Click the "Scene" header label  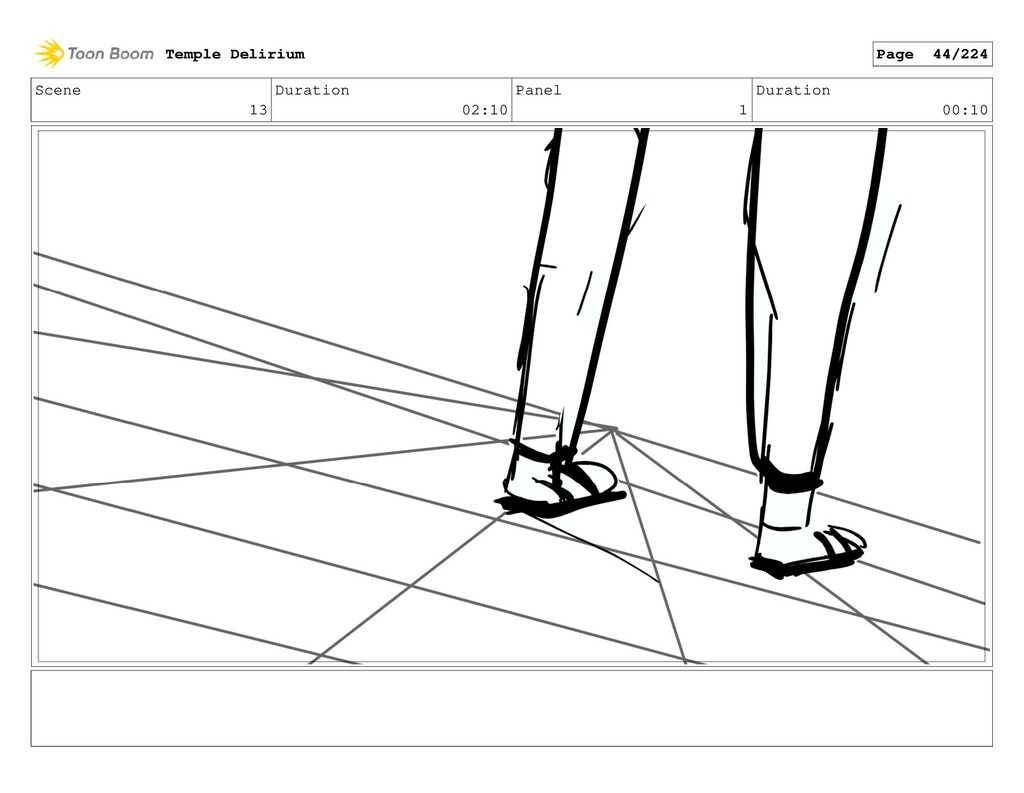point(58,90)
